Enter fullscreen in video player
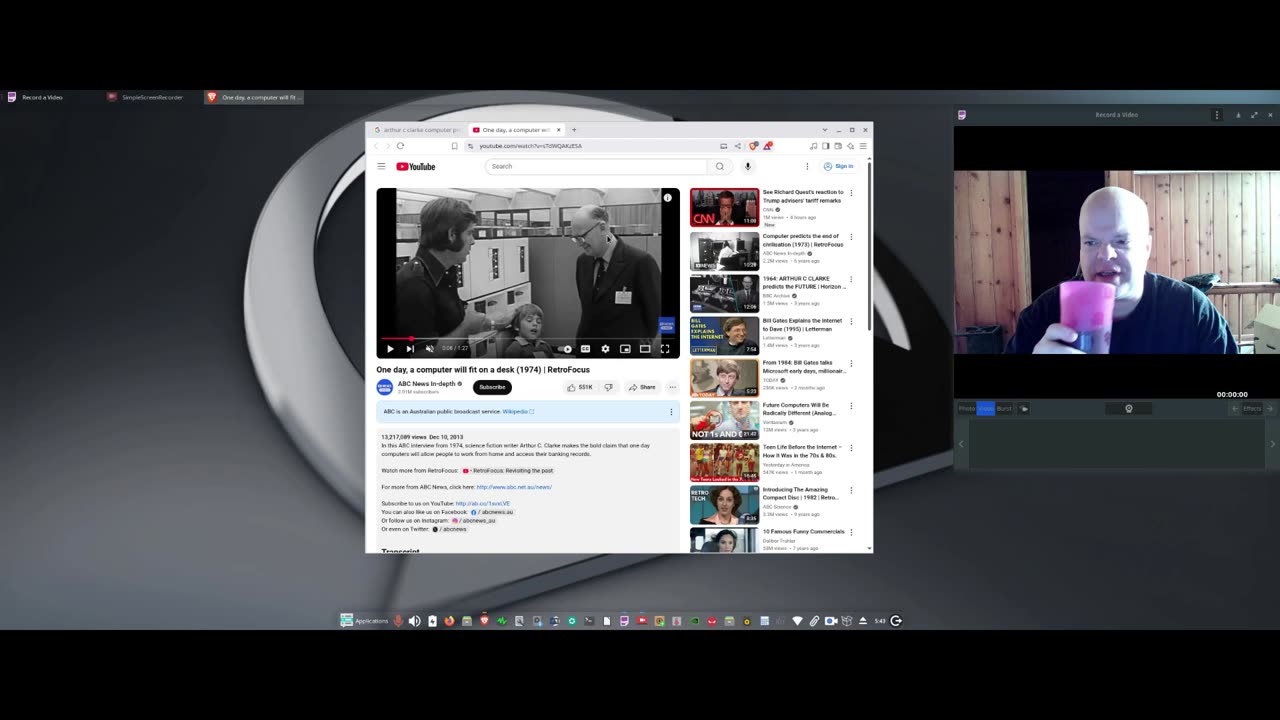Image resolution: width=1280 pixels, height=720 pixels. pos(665,349)
